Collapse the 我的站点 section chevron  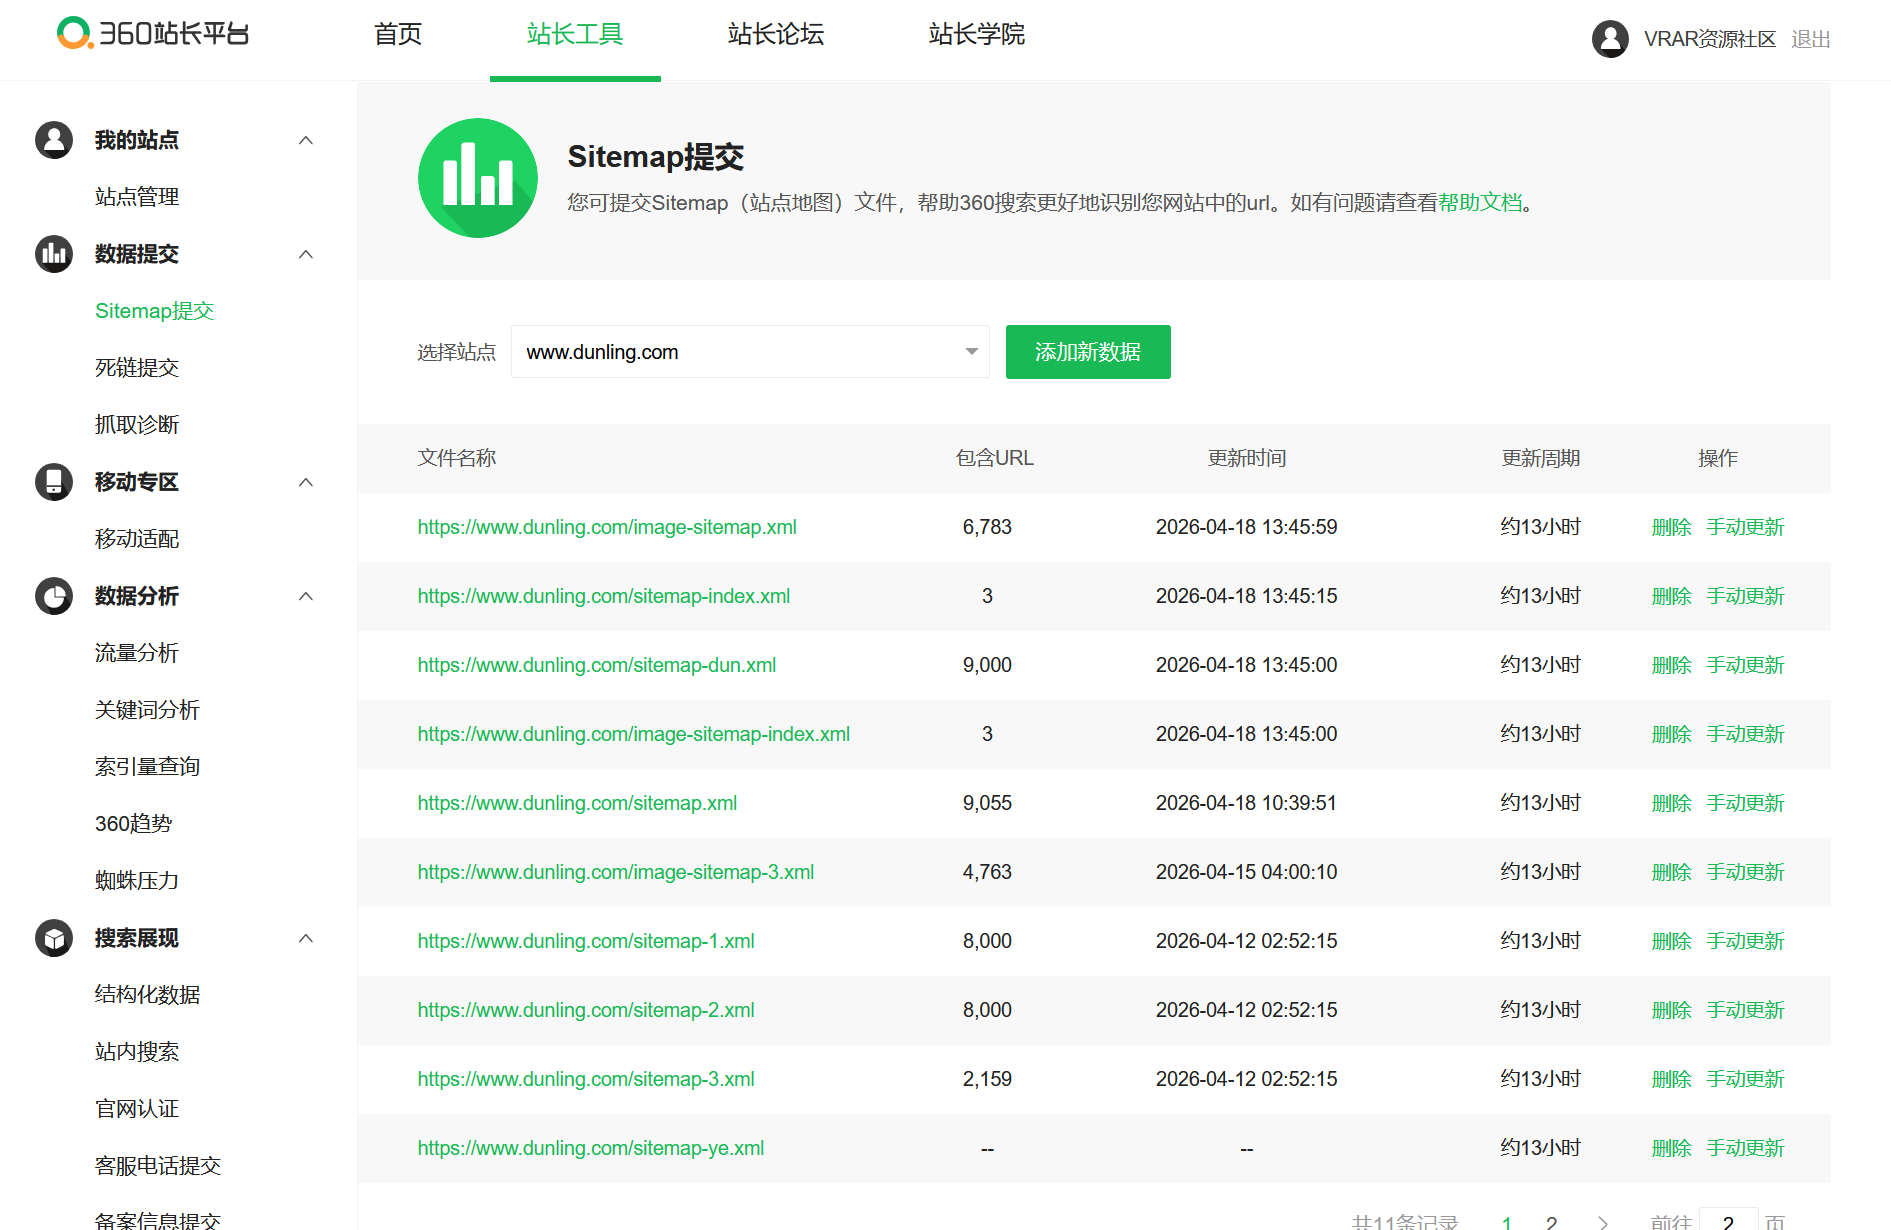(306, 140)
